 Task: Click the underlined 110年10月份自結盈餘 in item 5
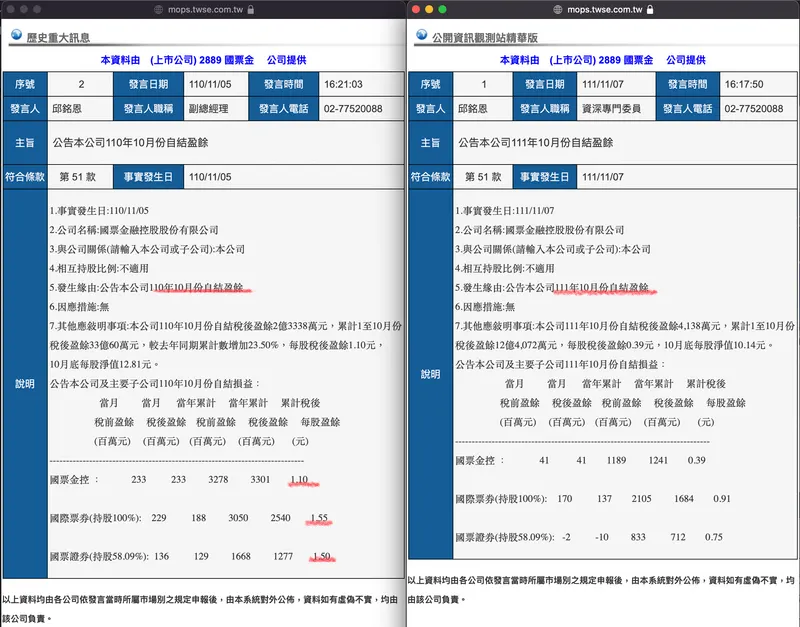click(197, 288)
